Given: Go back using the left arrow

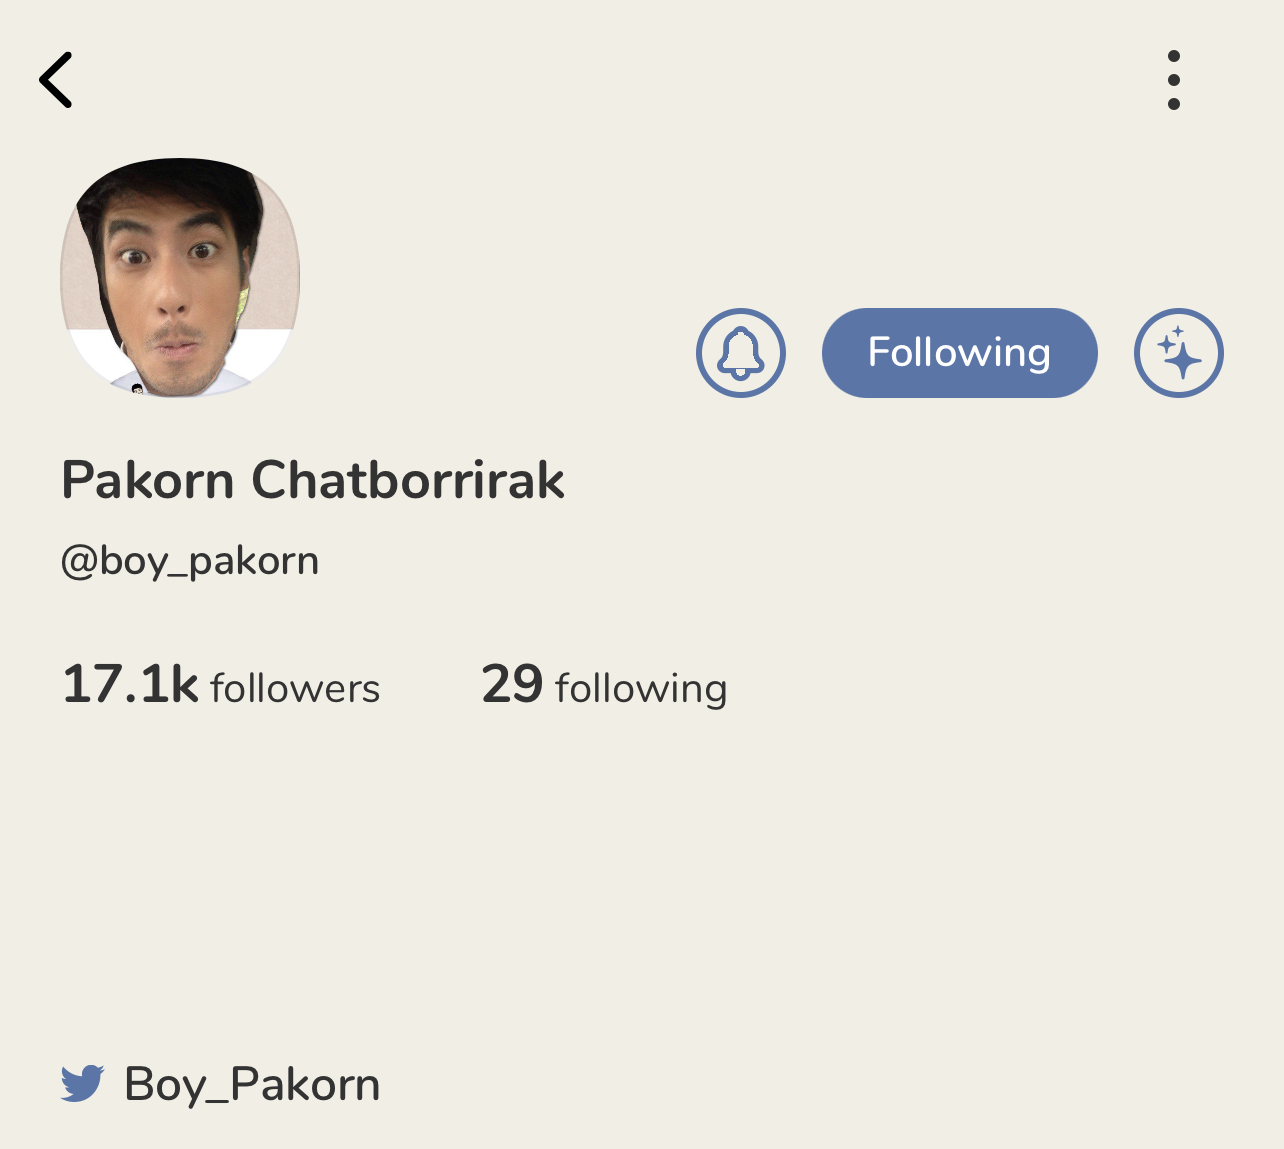Looking at the screenshot, I should pyautogui.click(x=56, y=80).
